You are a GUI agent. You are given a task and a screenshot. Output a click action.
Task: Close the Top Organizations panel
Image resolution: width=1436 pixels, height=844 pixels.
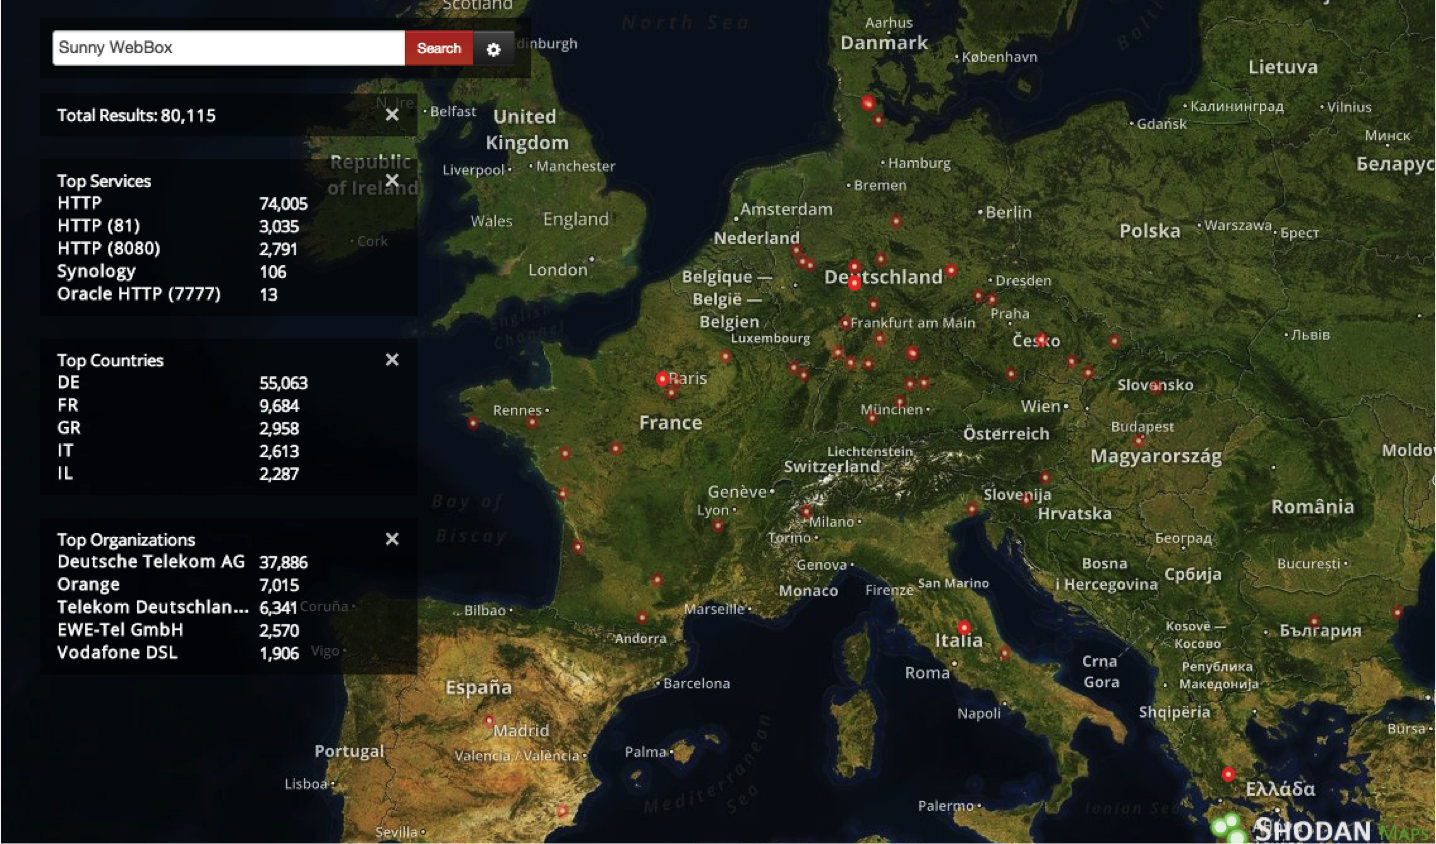[x=392, y=539]
